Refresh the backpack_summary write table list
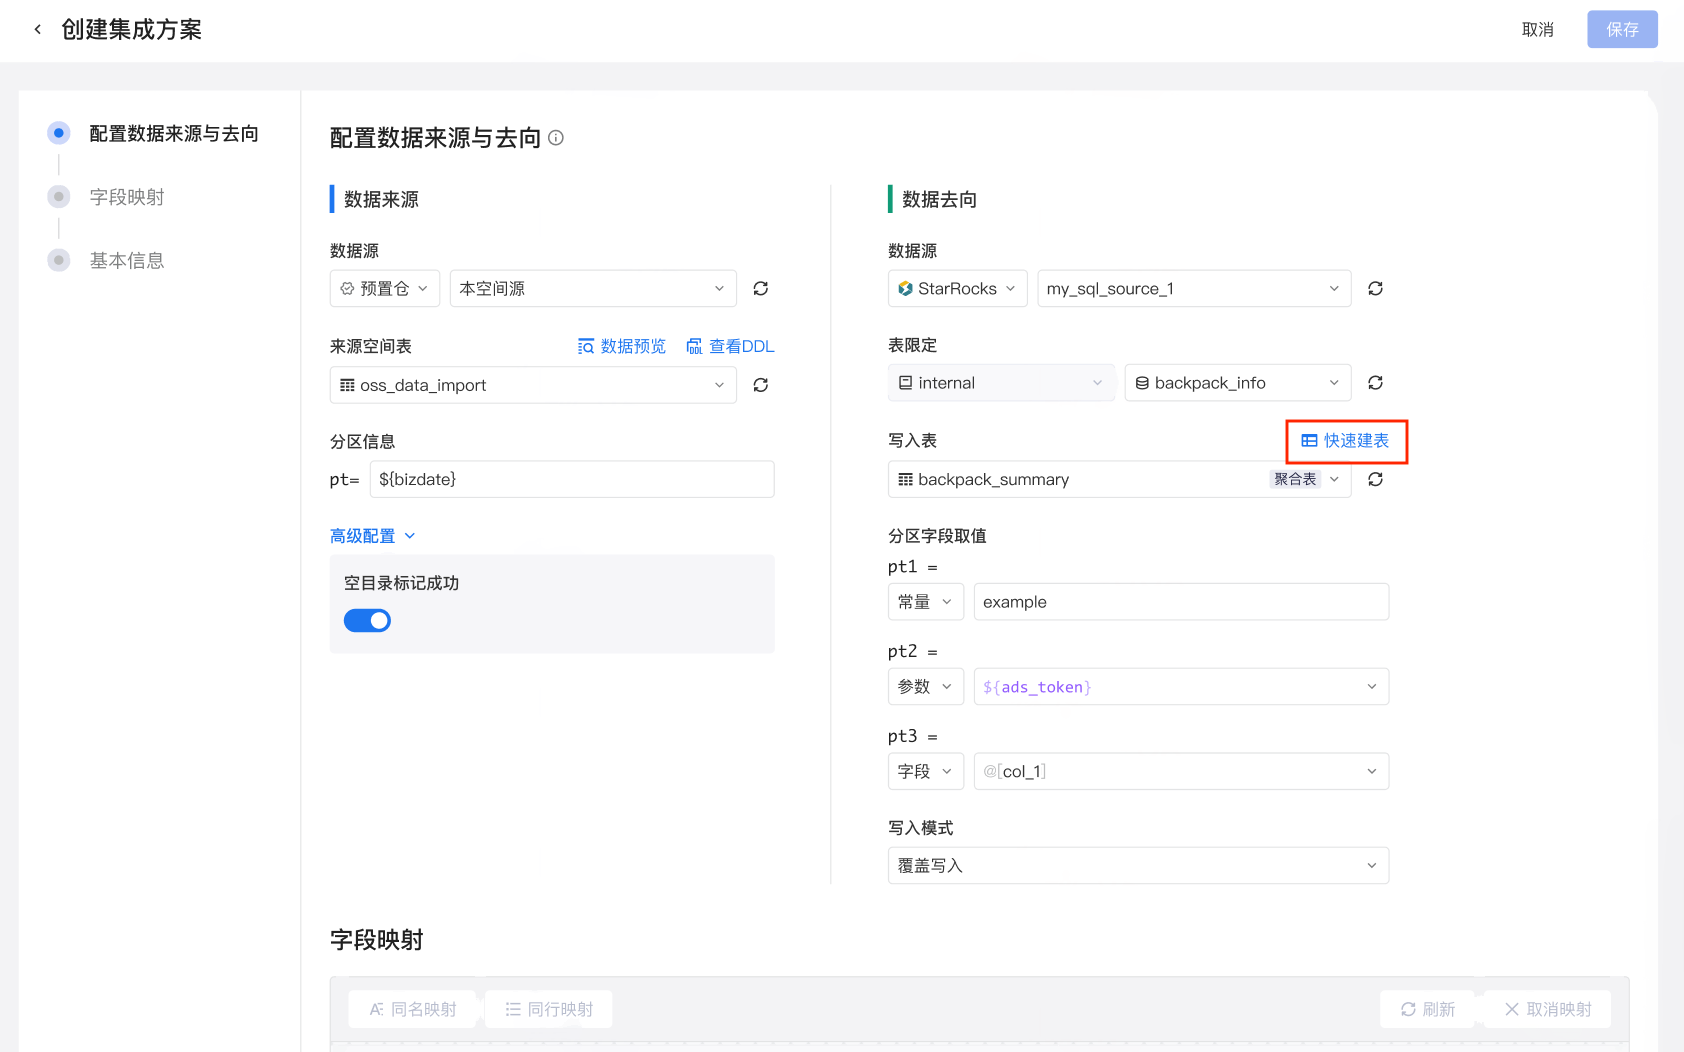1684x1052 pixels. click(1376, 480)
